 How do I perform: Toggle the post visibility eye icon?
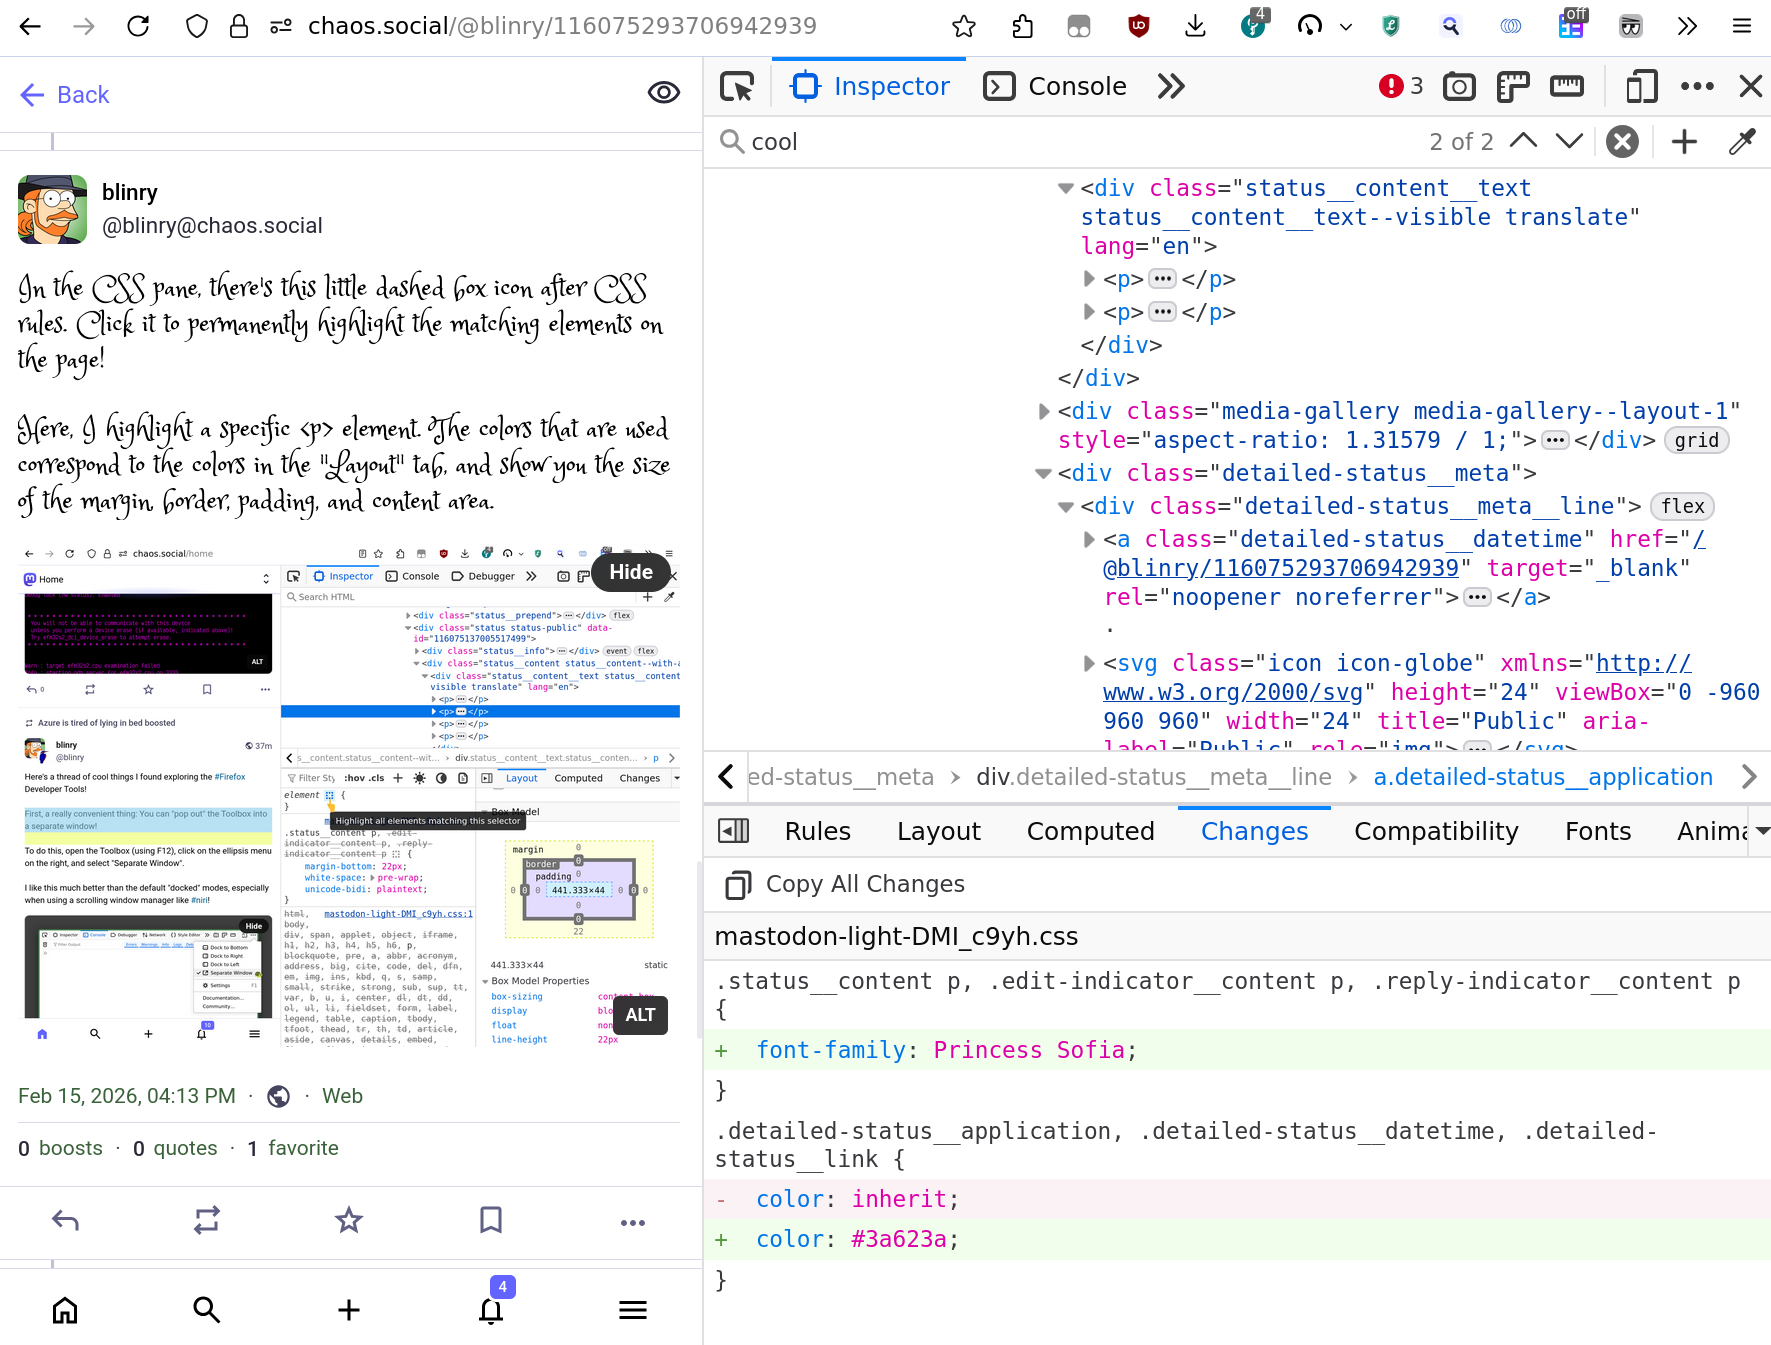tap(664, 93)
